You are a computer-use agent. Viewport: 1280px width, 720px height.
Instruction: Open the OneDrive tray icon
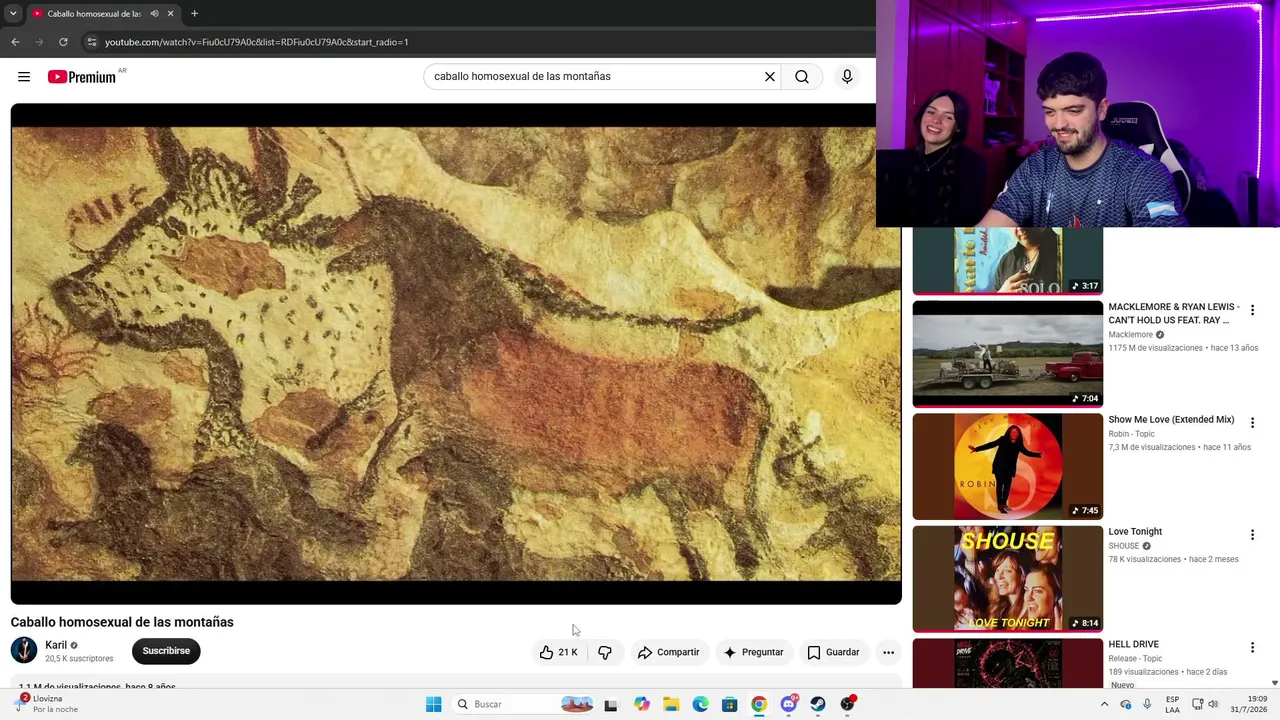coord(1126,704)
